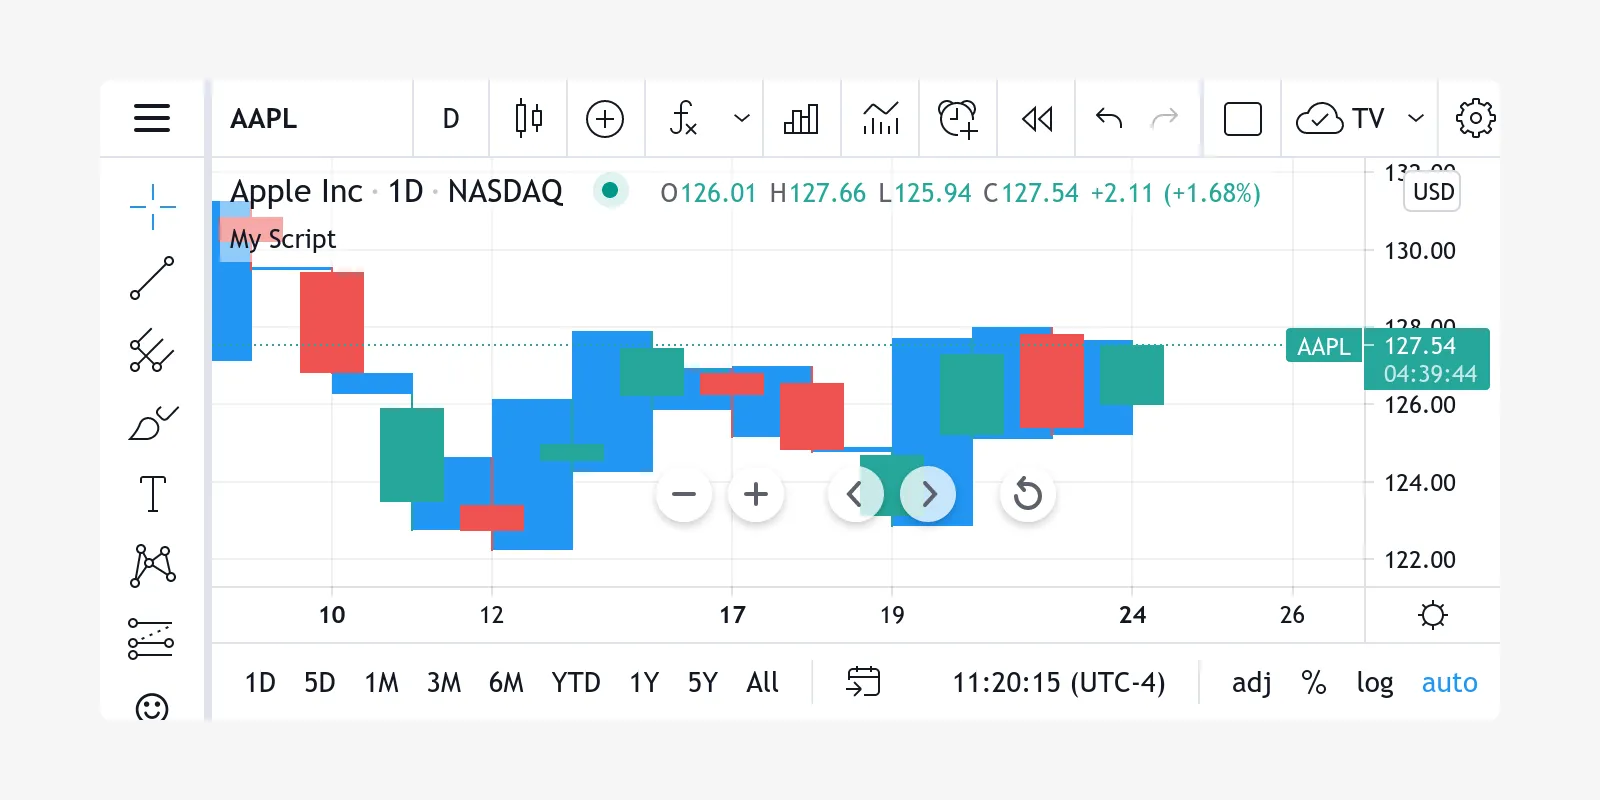Open the strategy tester chart icon
1600x800 pixels.
tap(881, 118)
